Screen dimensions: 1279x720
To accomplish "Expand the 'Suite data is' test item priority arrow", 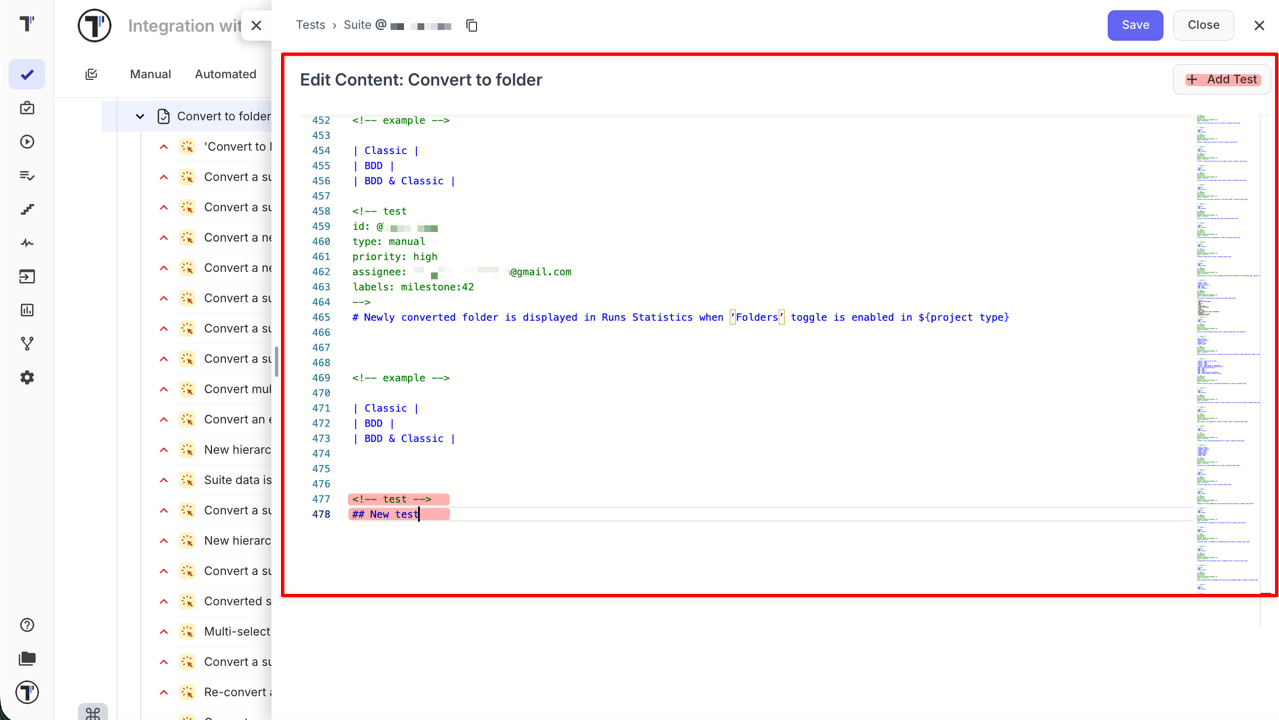I will click(x=164, y=480).
